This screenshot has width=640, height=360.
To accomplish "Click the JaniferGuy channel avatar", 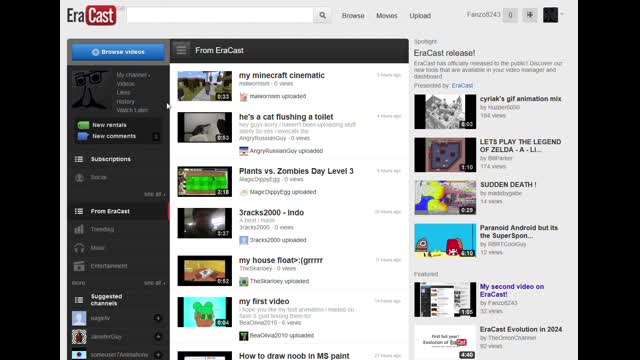I will tap(79, 337).
